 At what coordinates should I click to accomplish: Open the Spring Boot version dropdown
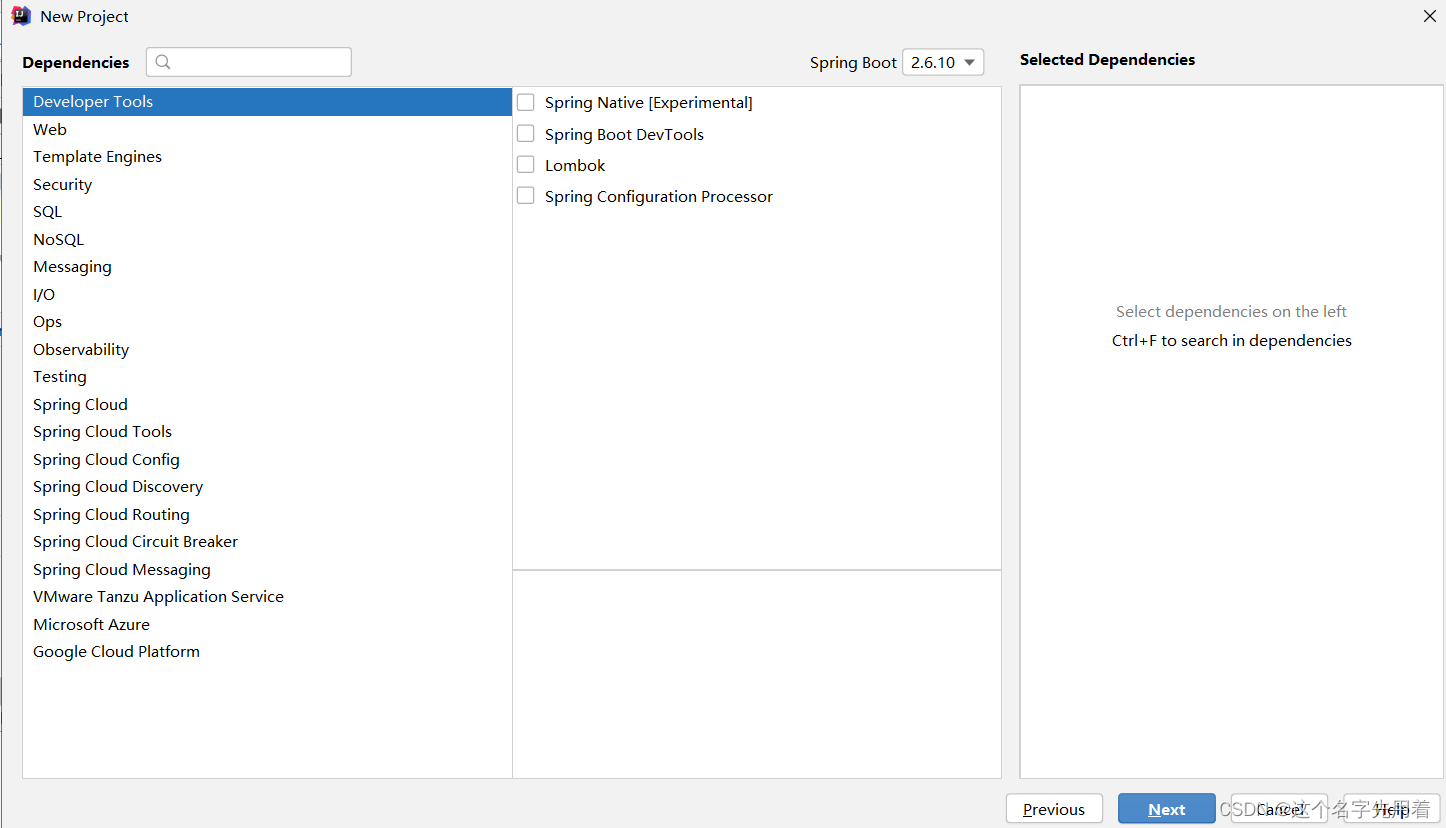[943, 62]
